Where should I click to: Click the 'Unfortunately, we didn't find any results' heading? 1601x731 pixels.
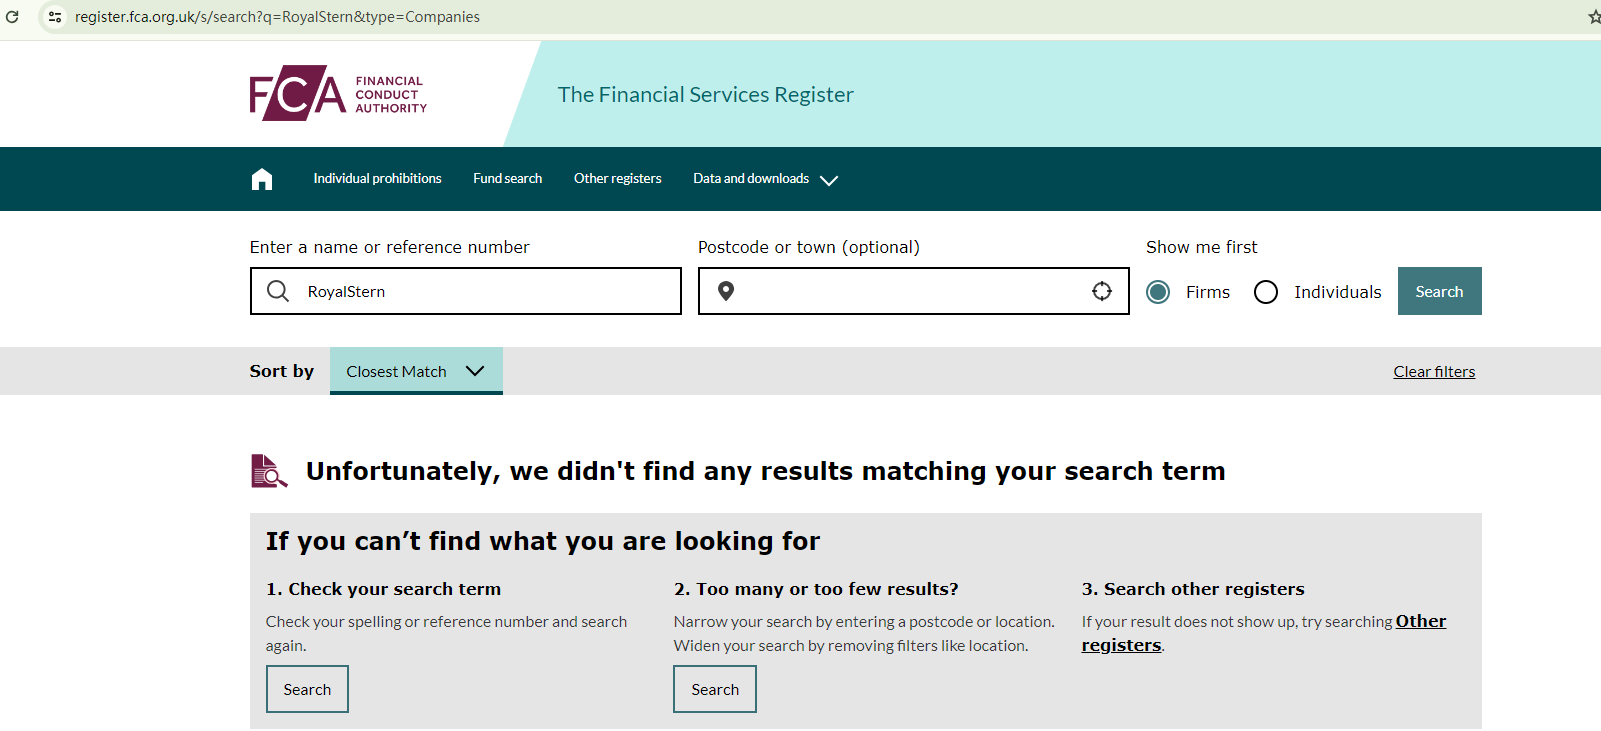click(x=766, y=471)
